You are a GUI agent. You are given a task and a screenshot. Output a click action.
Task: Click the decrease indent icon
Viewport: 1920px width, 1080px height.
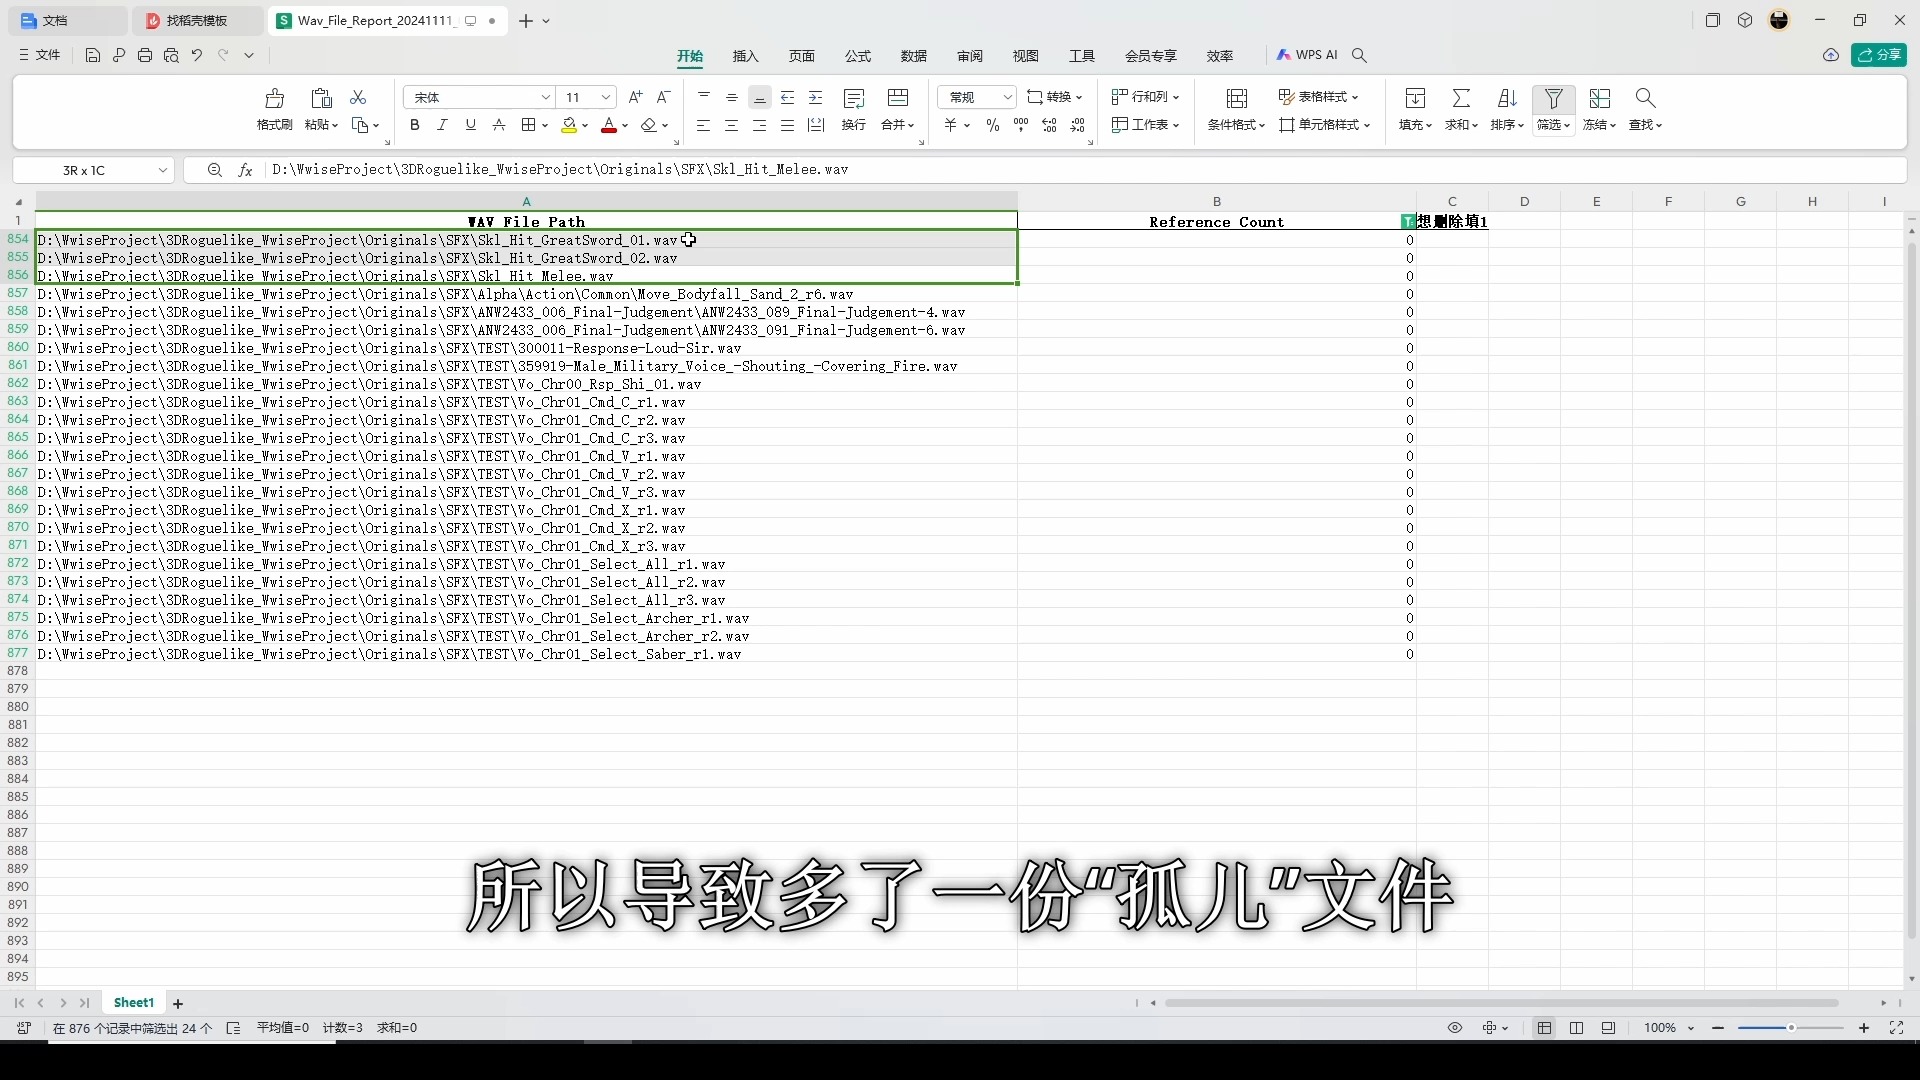pos(788,97)
